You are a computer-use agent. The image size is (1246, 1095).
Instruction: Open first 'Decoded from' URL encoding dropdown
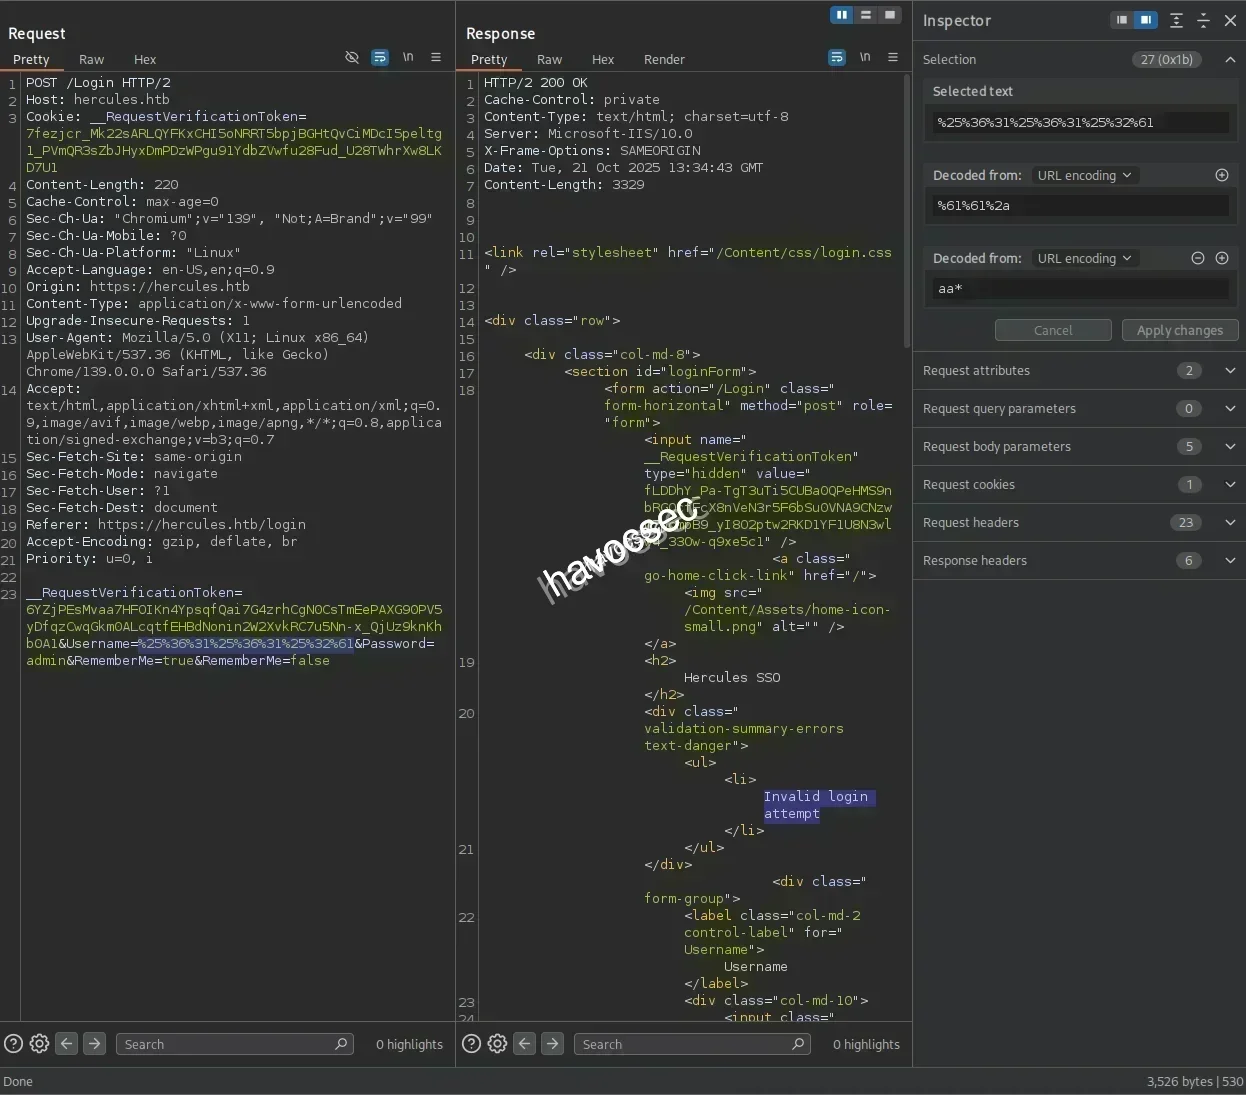(x=1084, y=175)
